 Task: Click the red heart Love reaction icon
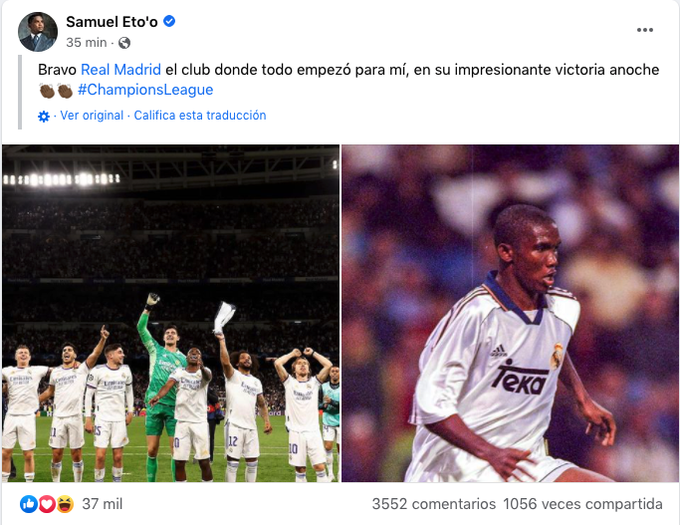47,504
